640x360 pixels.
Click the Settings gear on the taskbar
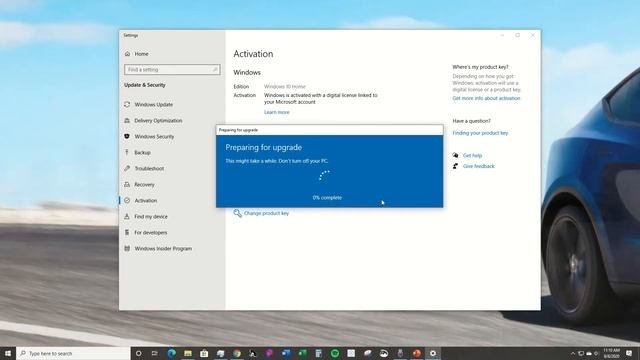(x=433, y=353)
